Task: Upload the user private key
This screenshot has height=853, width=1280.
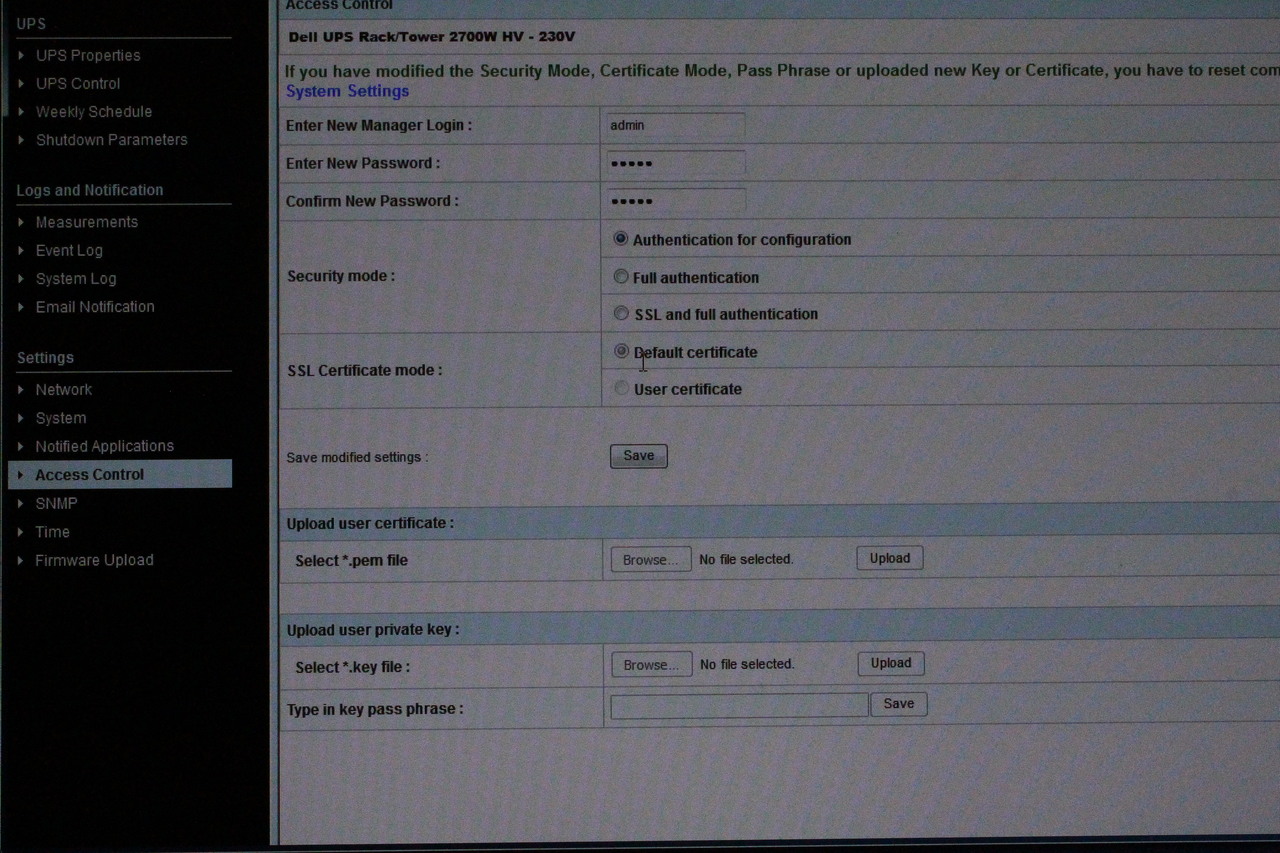Action: click(x=891, y=663)
